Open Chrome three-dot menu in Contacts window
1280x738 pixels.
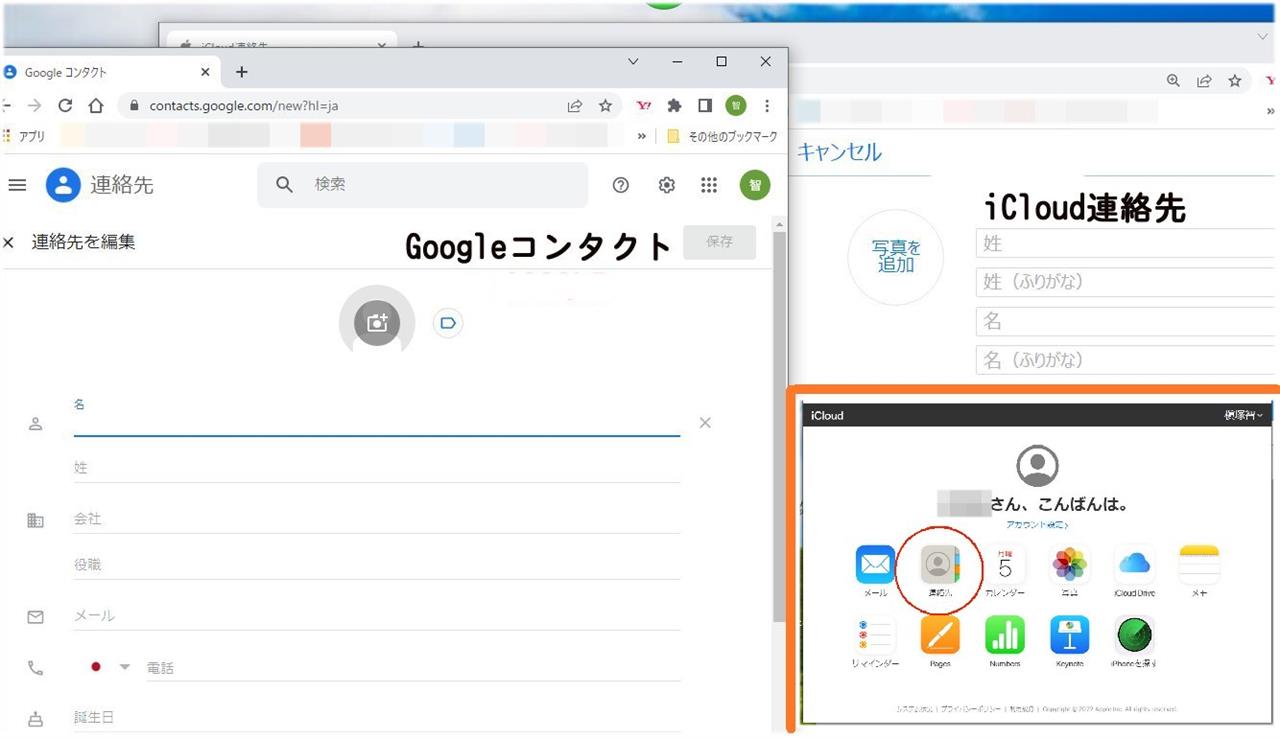coord(767,105)
